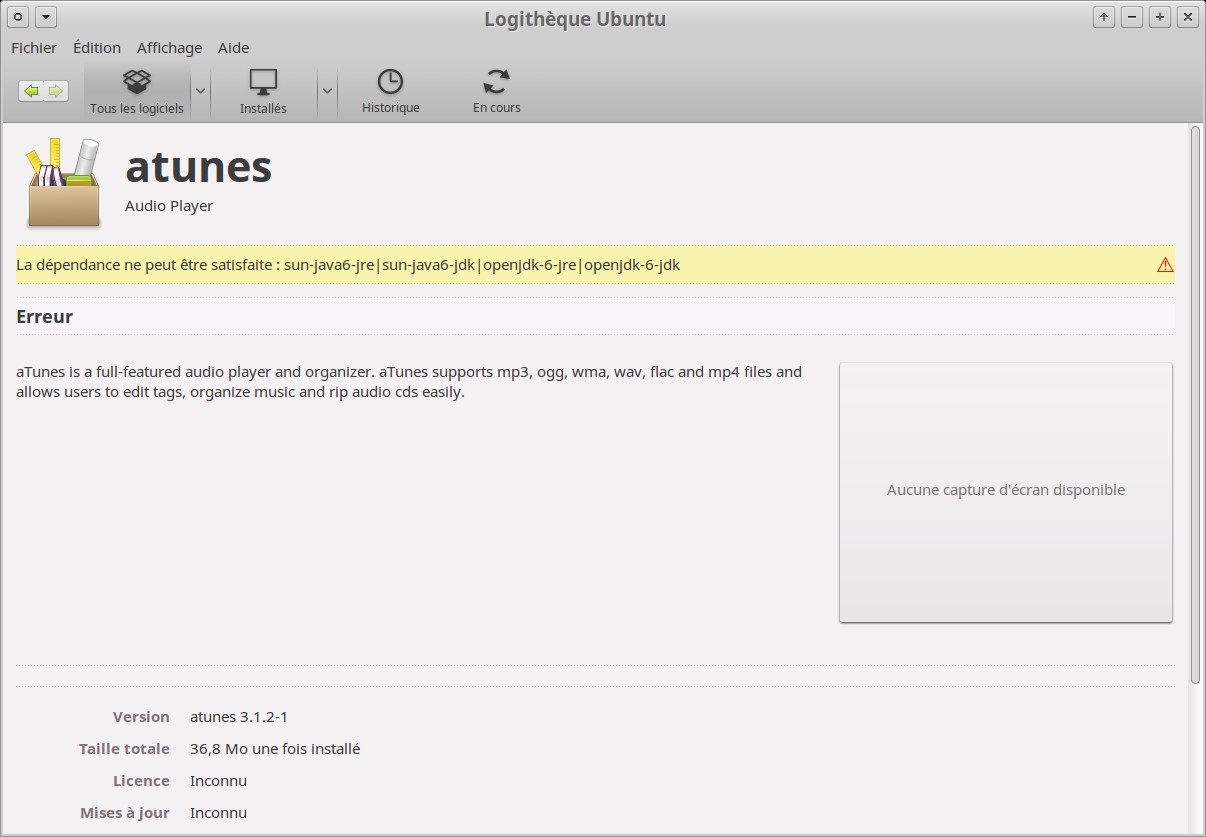Click the version value atunes 3.1.2-1
Viewport: 1206px width, 837px height.
coord(239,717)
